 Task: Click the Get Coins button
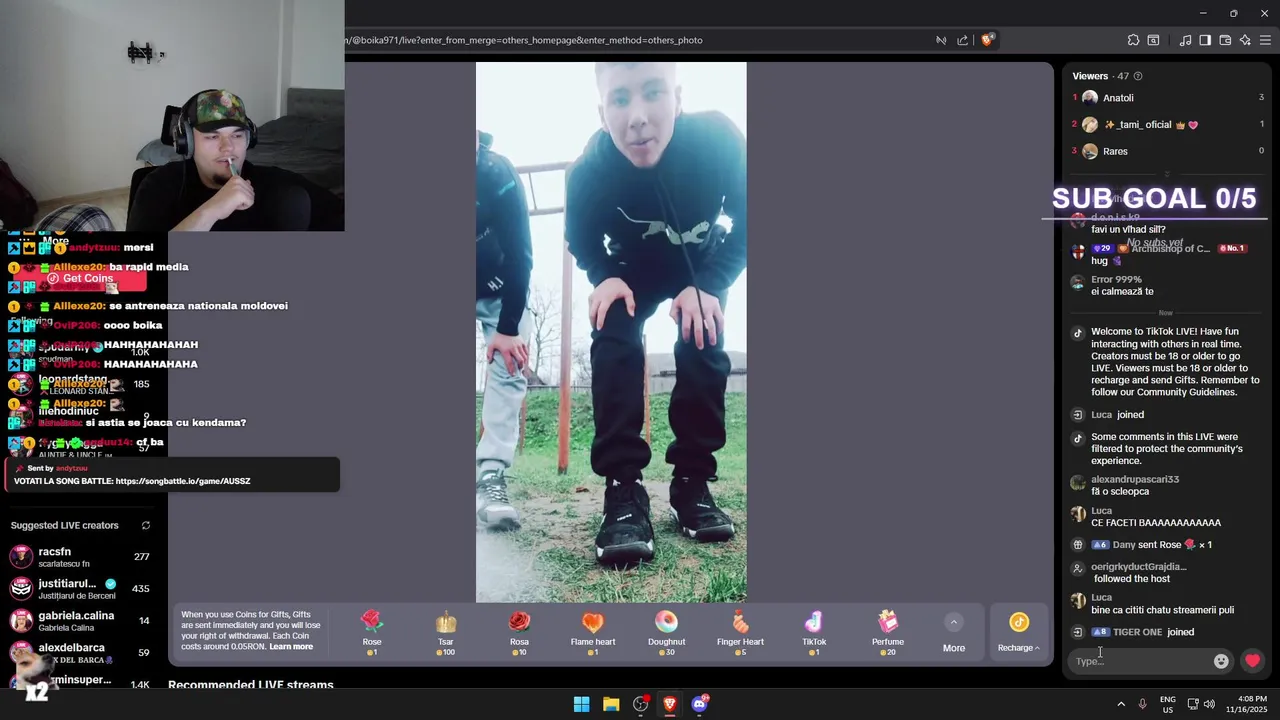click(x=80, y=279)
